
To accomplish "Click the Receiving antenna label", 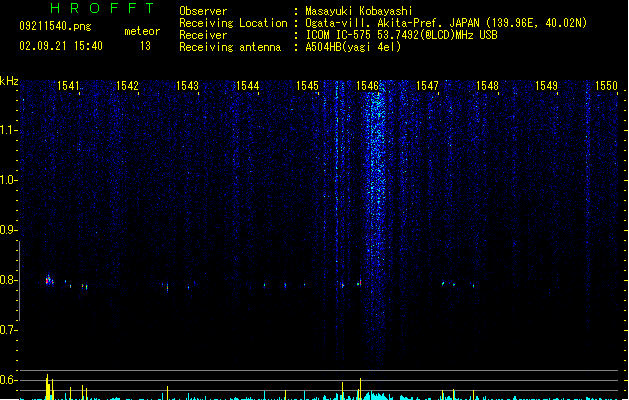I will click(x=230, y=47).
